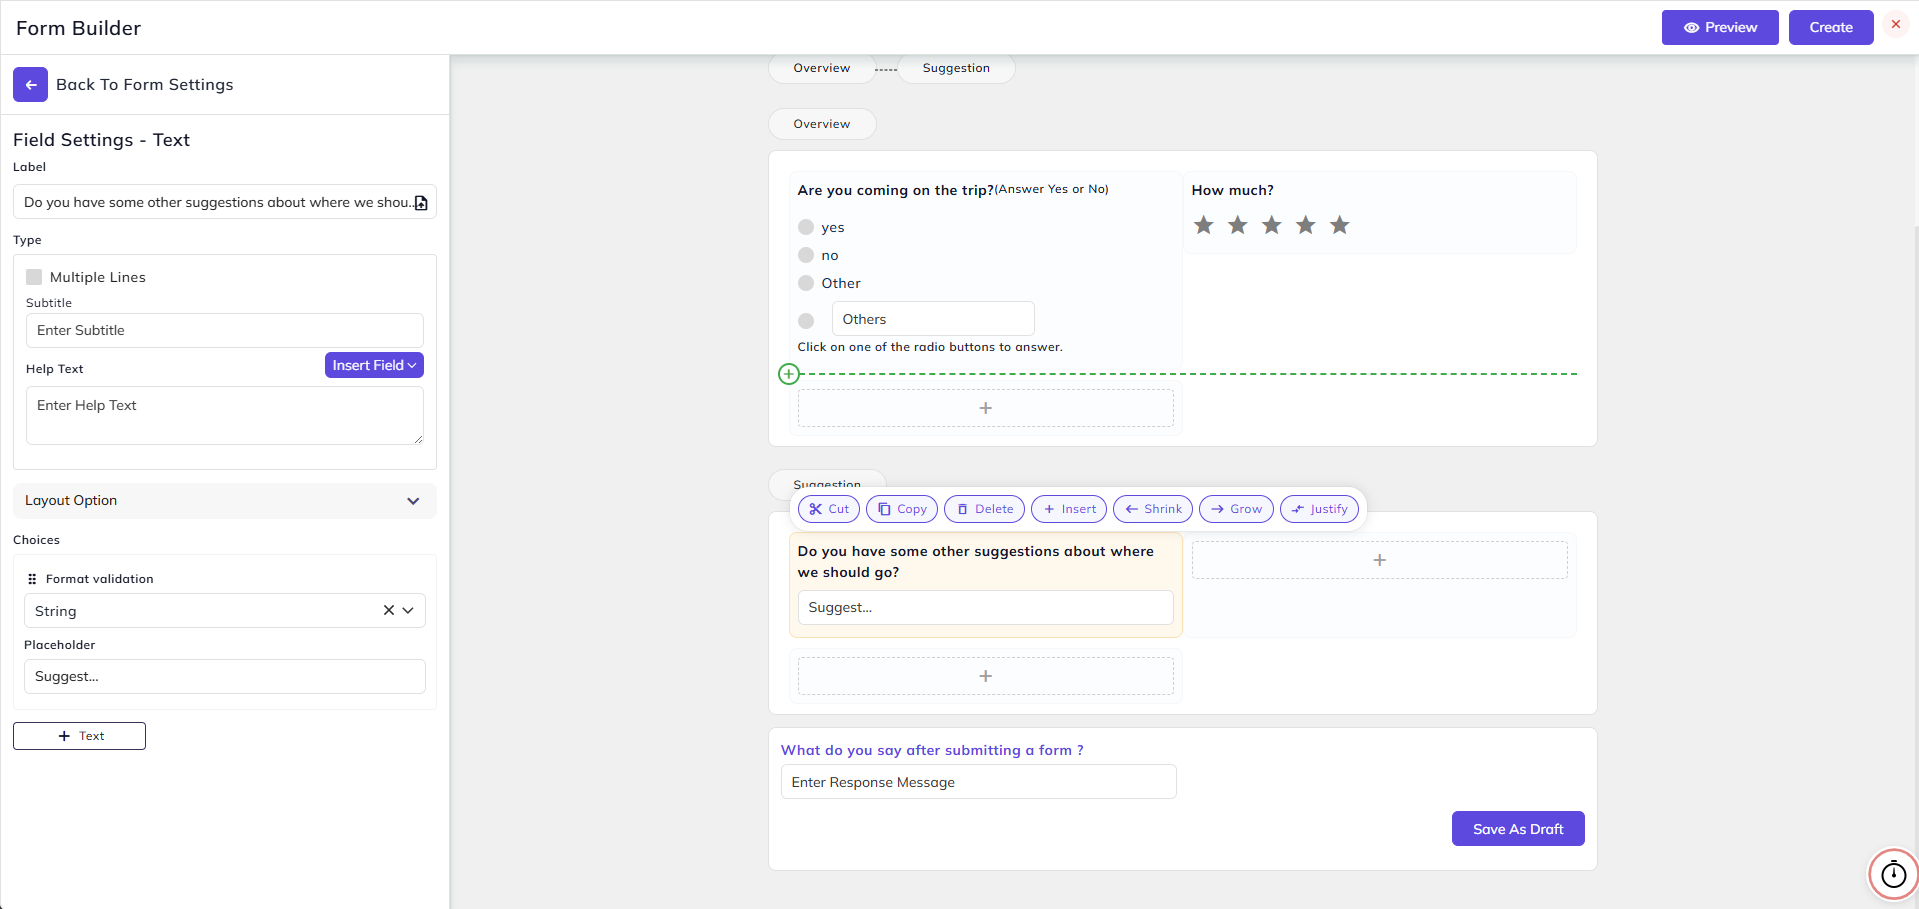The image size is (1919, 909).
Task: Click Cut in the field toolbar
Action: [829, 509]
